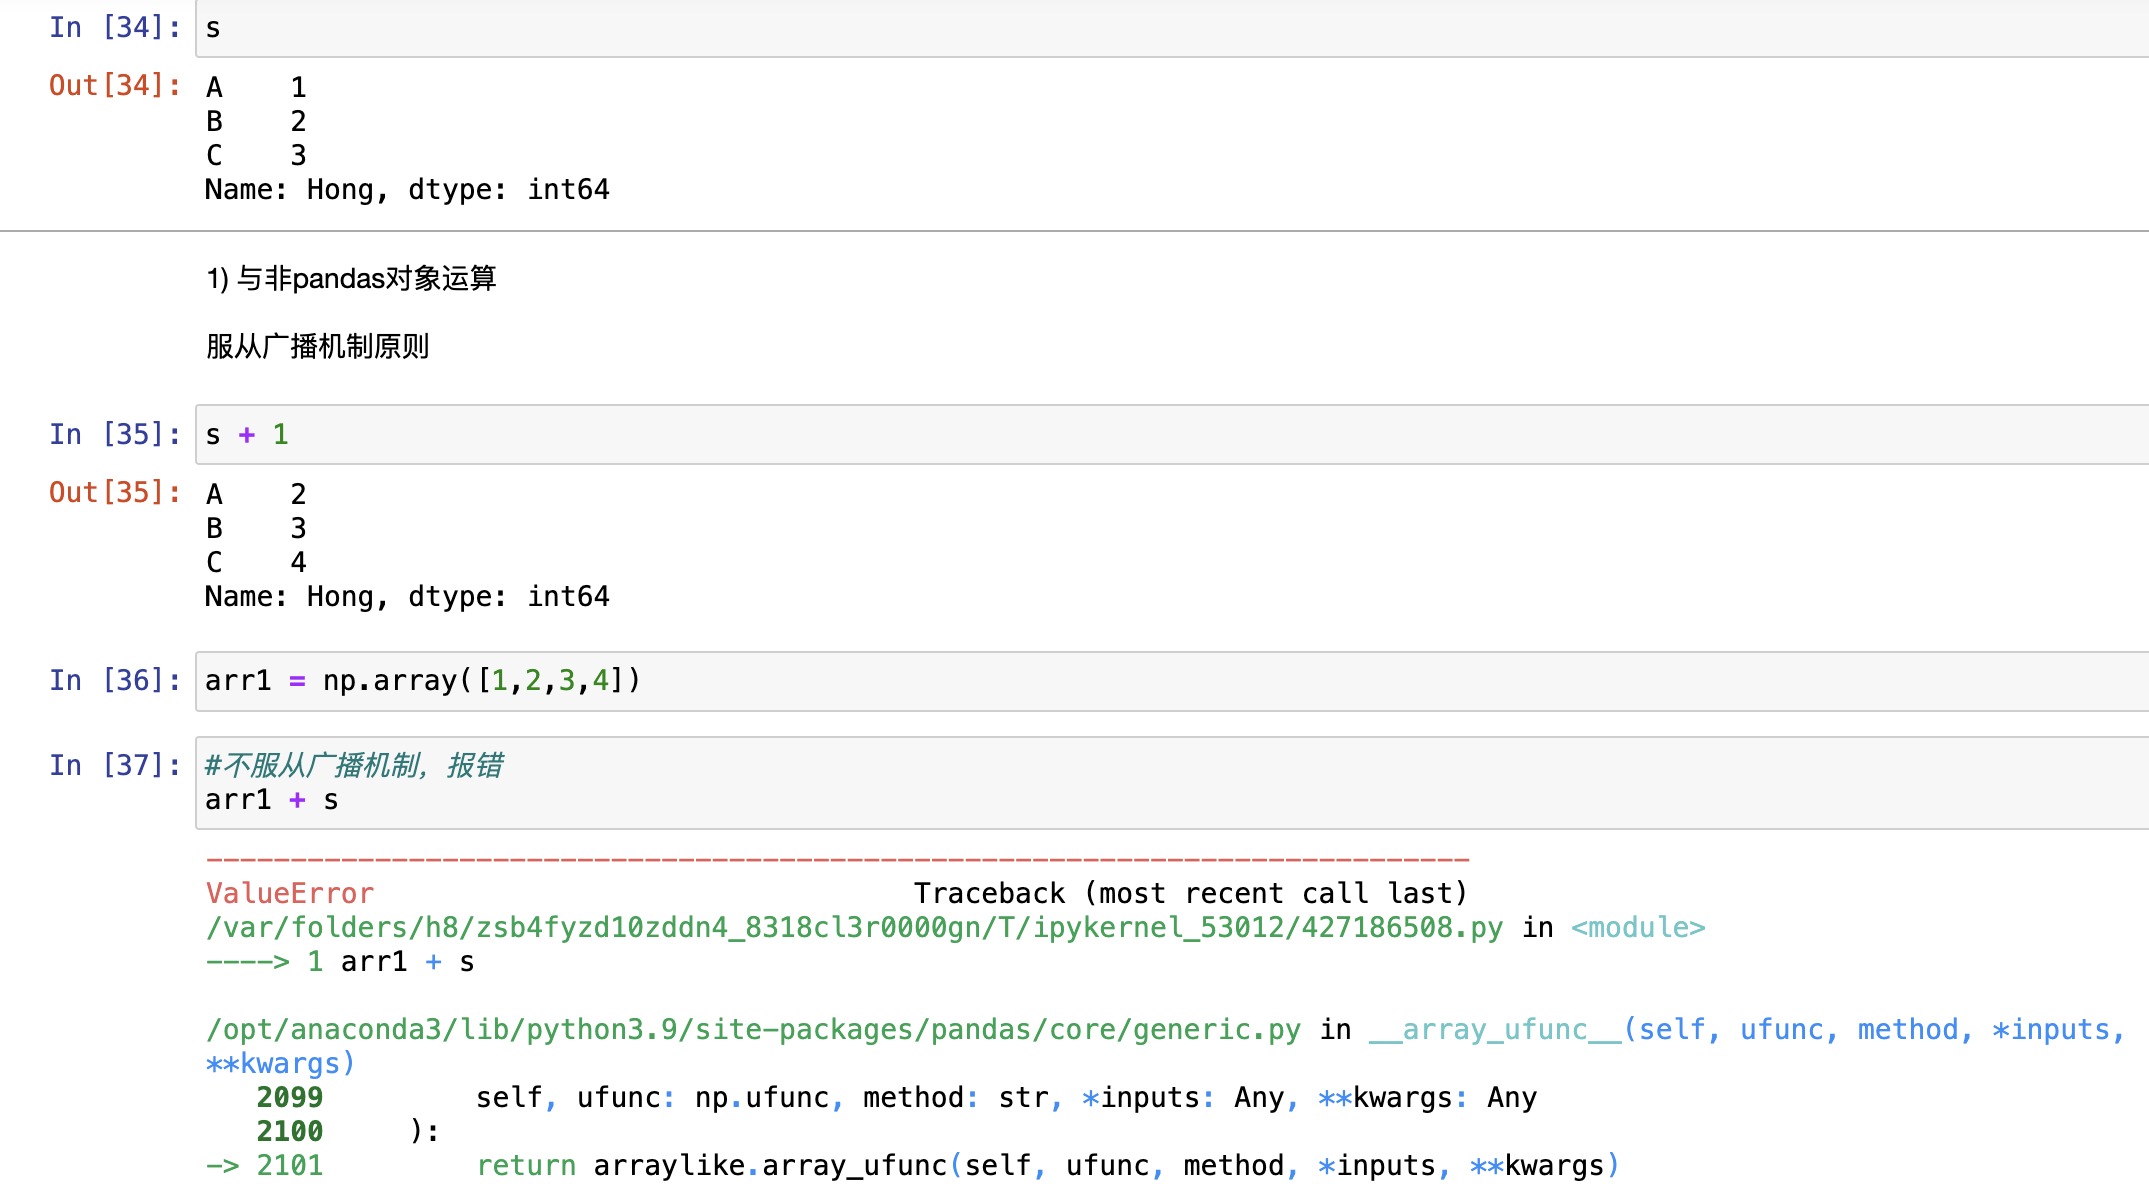Click traceback line number 2099

pos(290,1098)
